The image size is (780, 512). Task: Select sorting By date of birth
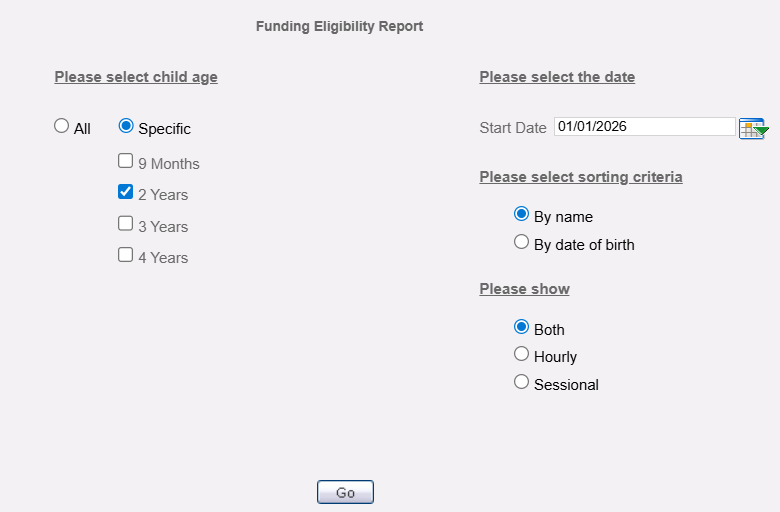[x=521, y=242]
